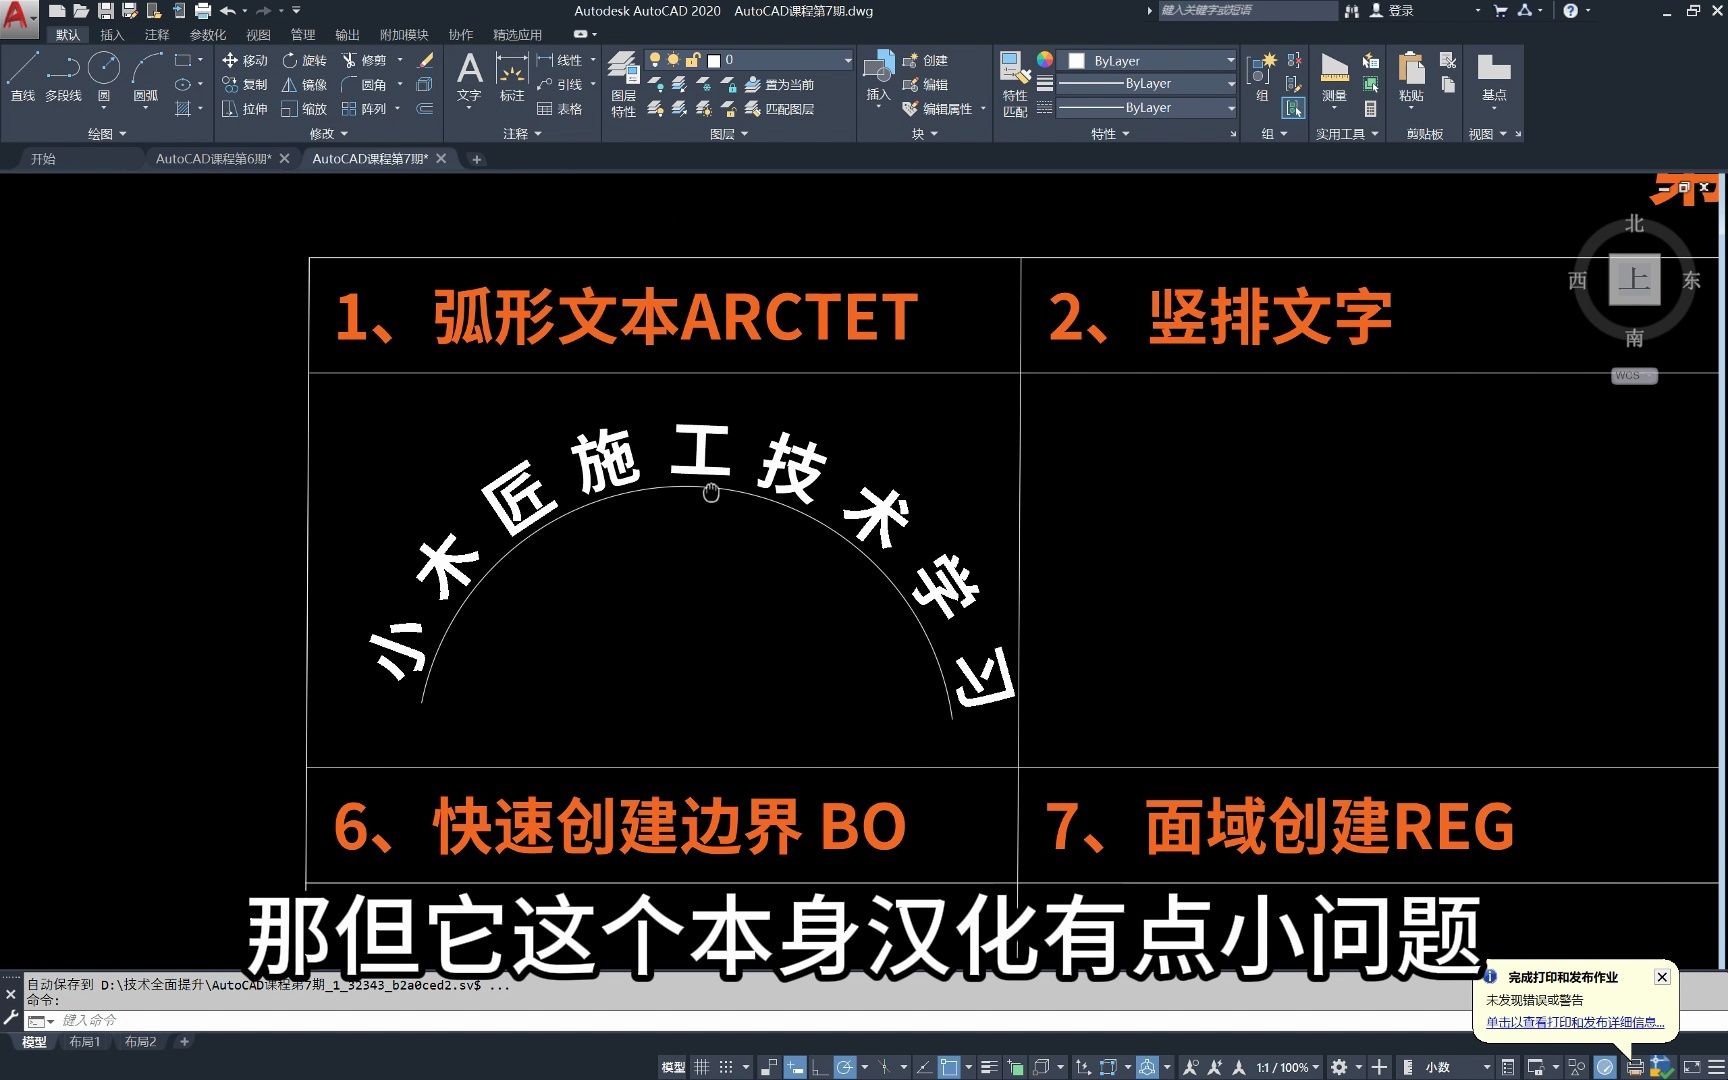The width and height of the screenshot is (1728, 1080).
Task: Close the 完成打印和发布作业 notification
Action: 1661,977
